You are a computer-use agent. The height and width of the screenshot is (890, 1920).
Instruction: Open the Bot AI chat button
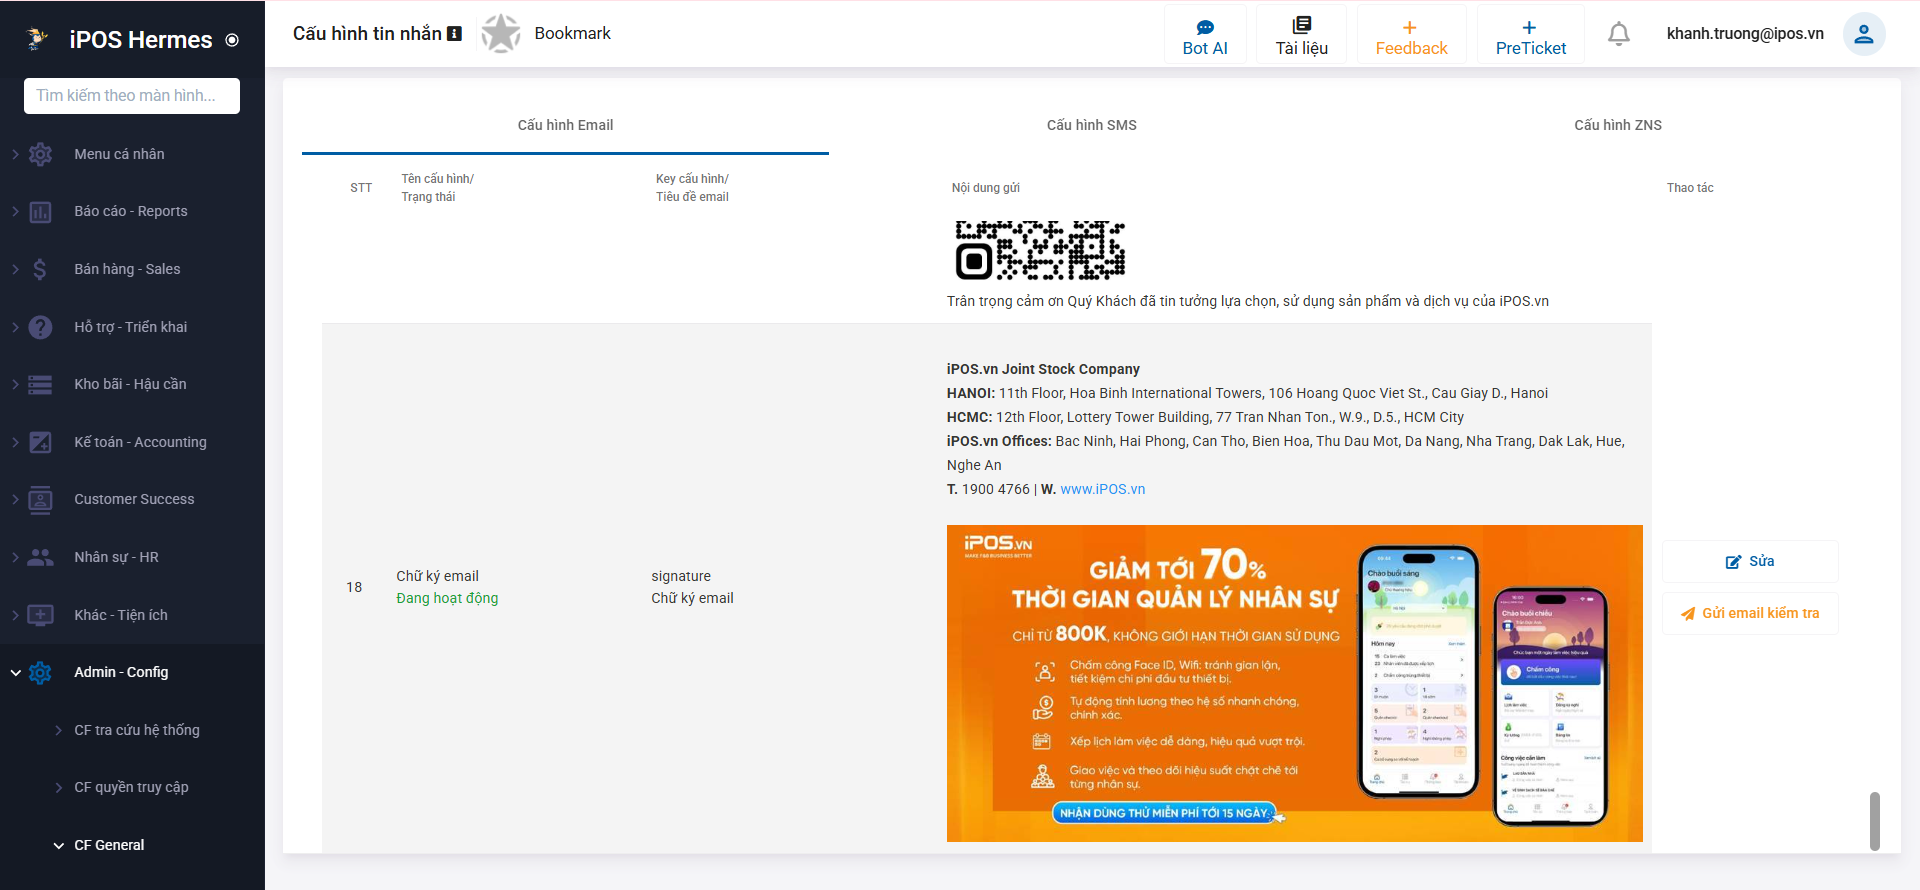click(x=1205, y=35)
